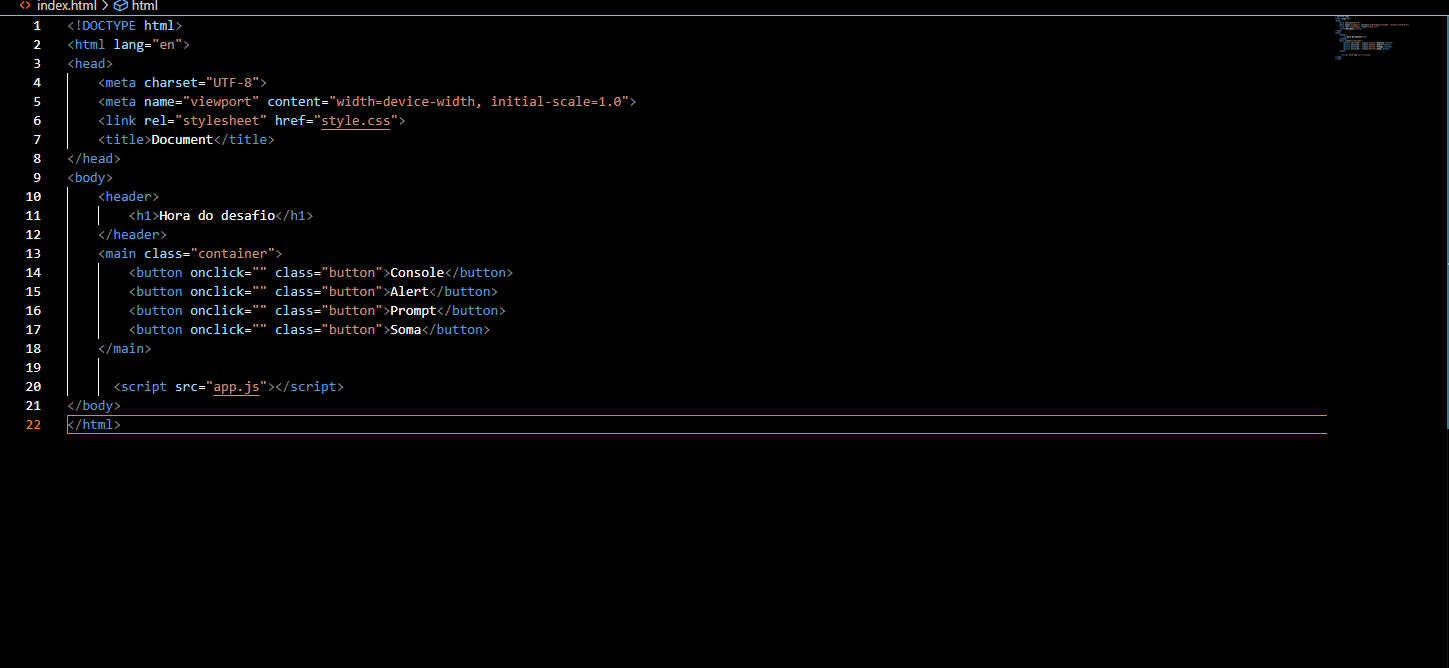Click the src attribute name
1449x668 pixels.
186,387
